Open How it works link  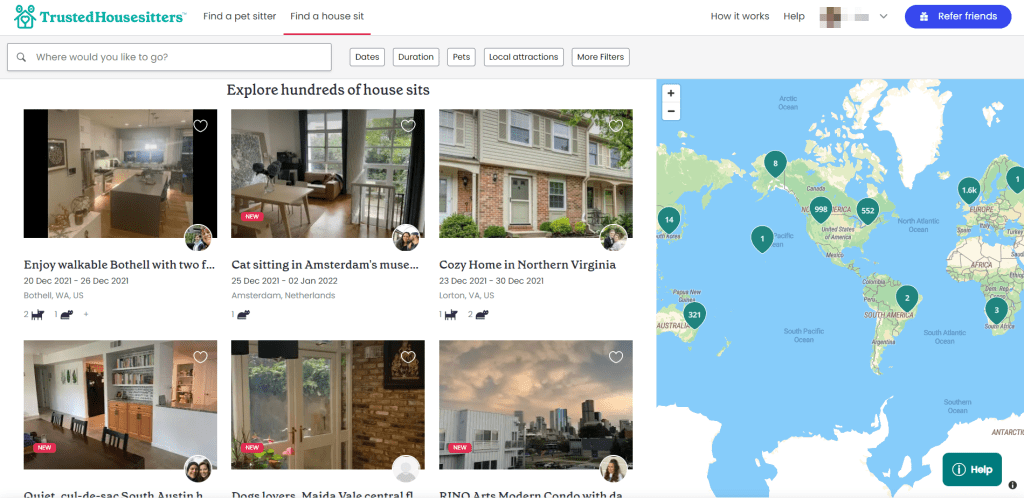(x=740, y=16)
